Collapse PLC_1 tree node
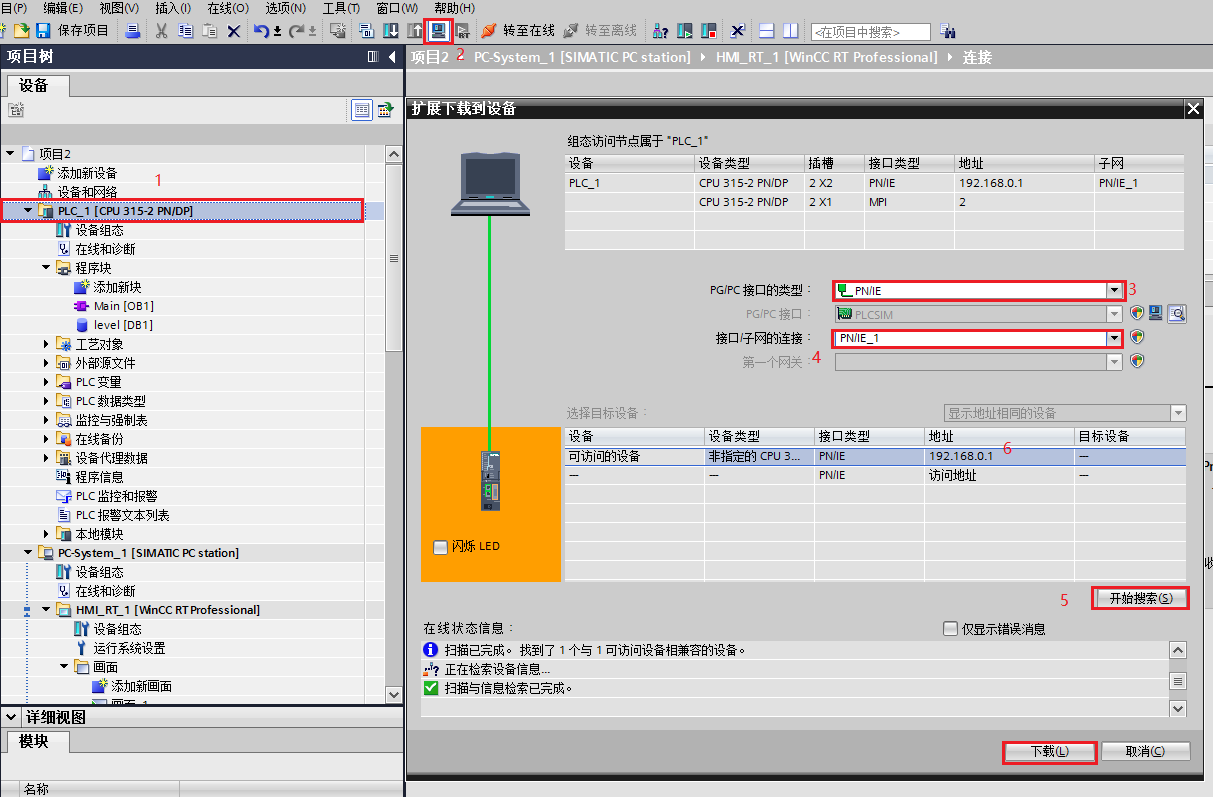1213x797 pixels. (28, 211)
